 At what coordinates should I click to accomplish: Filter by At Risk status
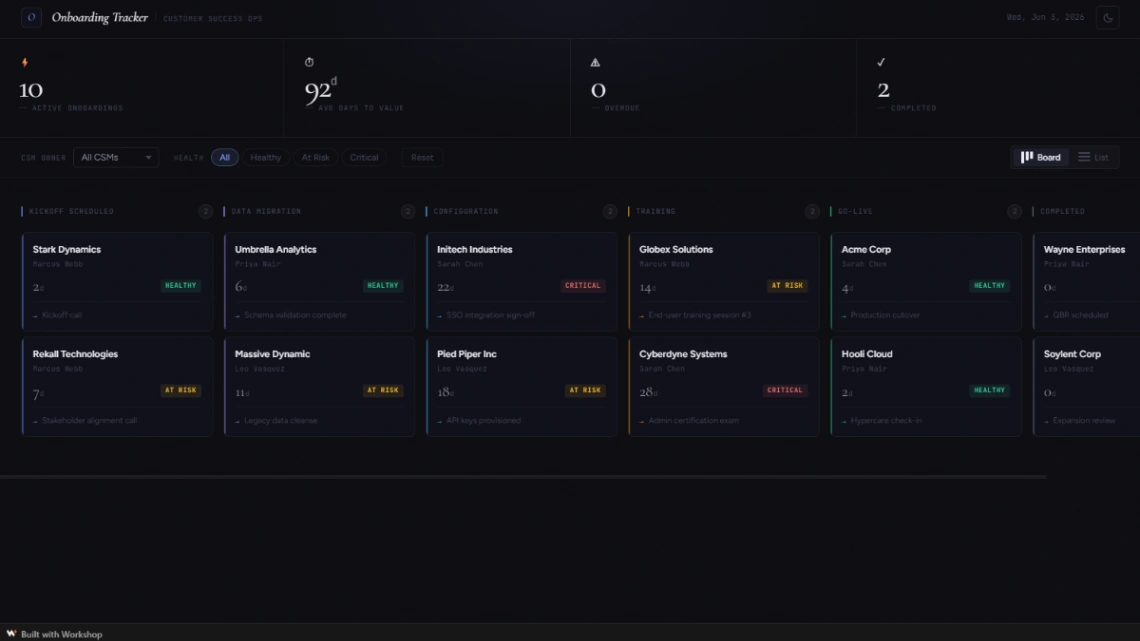tap(316, 157)
